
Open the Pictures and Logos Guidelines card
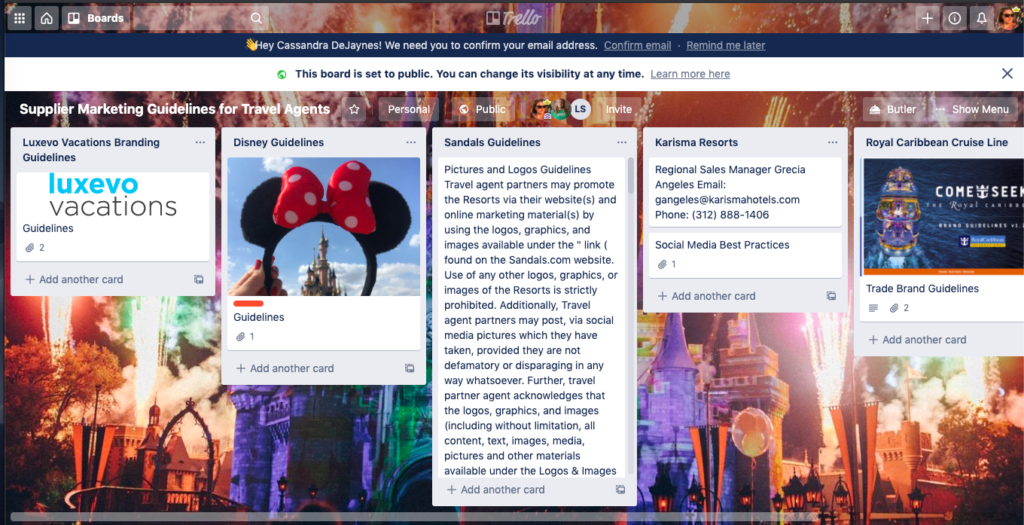(532, 319)
